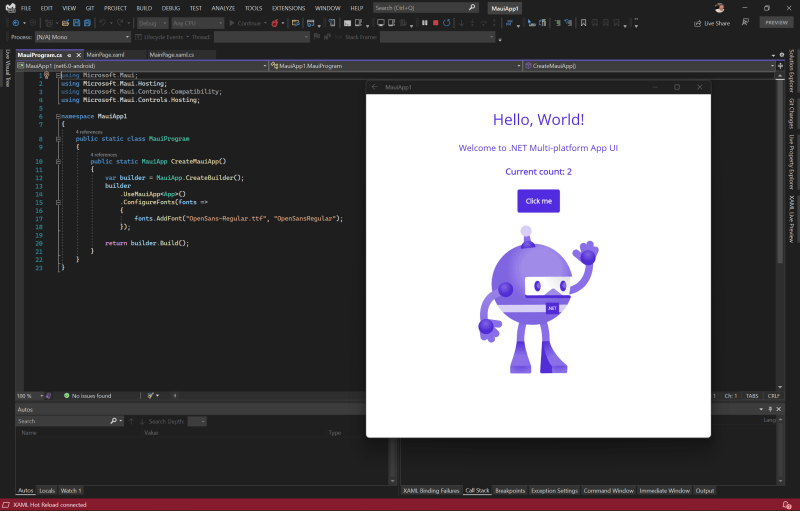Click the top search box (Ctrl+Q)
Image resolution: width=800 pixels, height=511 pixels.
[x=426, y=8]
